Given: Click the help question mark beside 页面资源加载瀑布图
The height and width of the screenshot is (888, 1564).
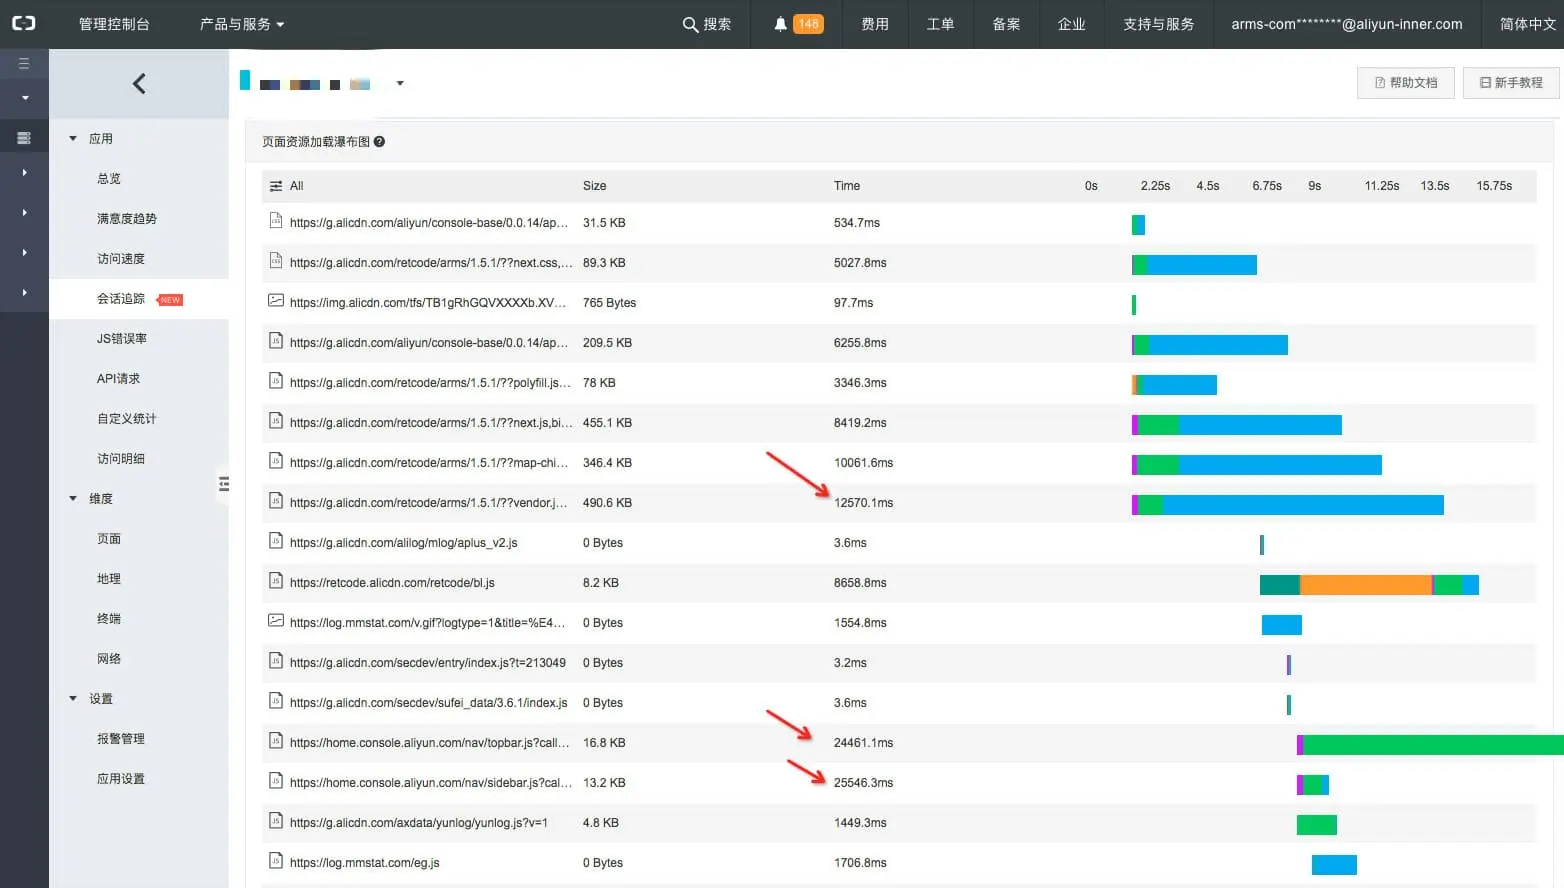Looking at the screenshot, I should point(379,142).
